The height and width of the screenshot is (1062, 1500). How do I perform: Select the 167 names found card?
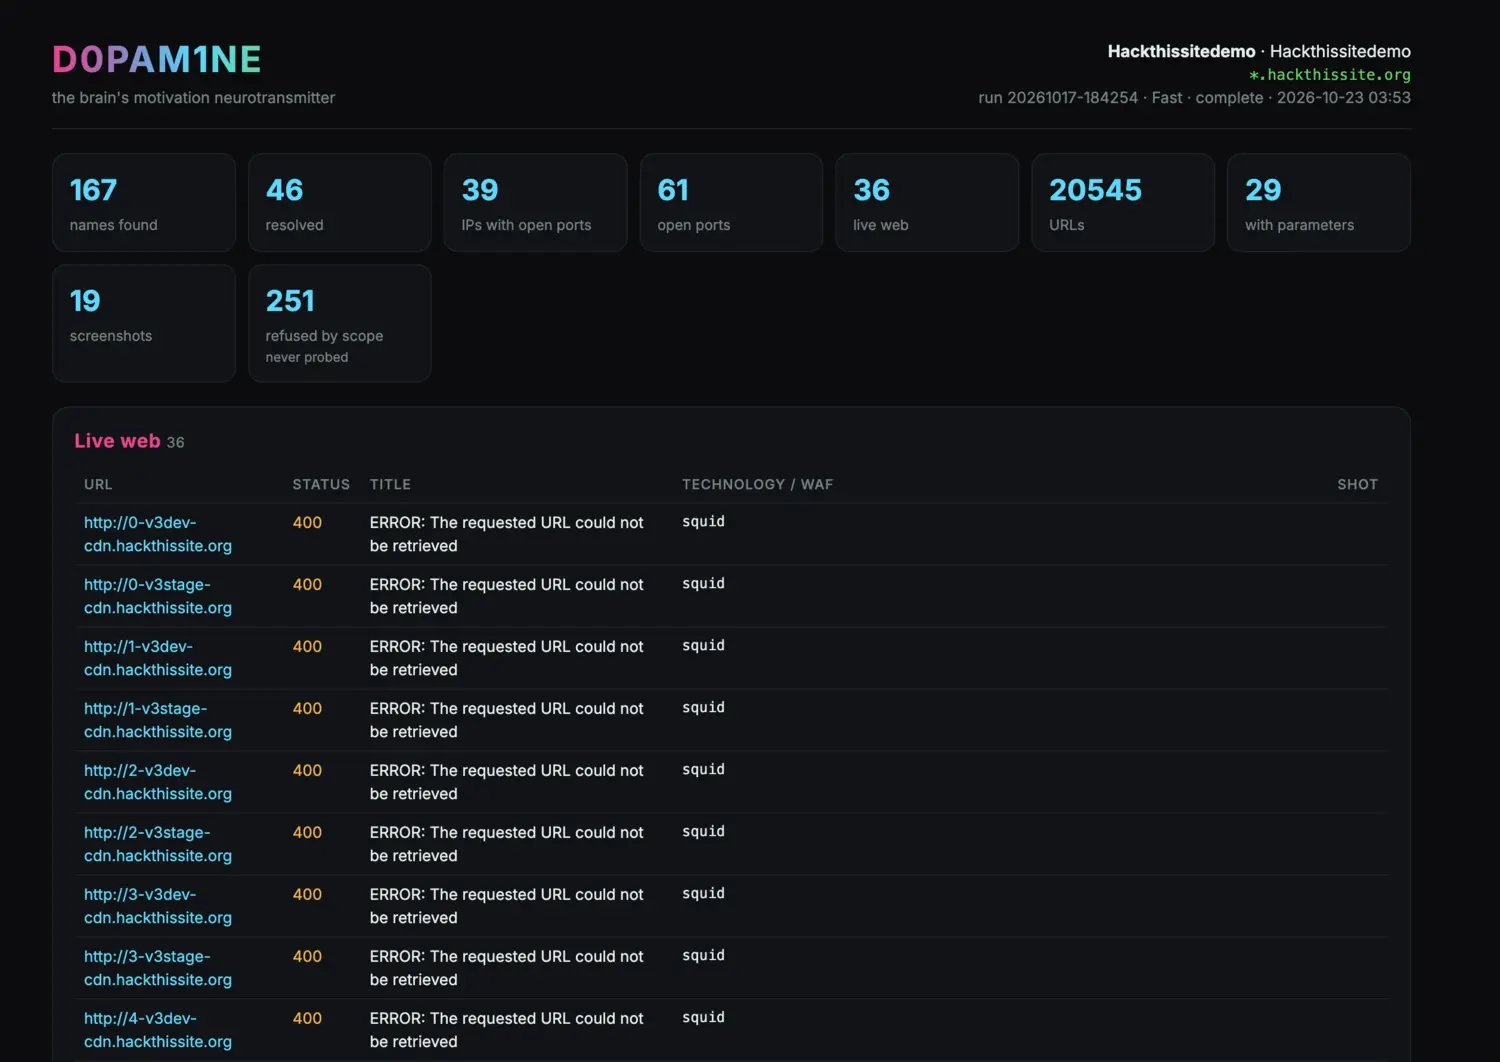tap(144, 203)
